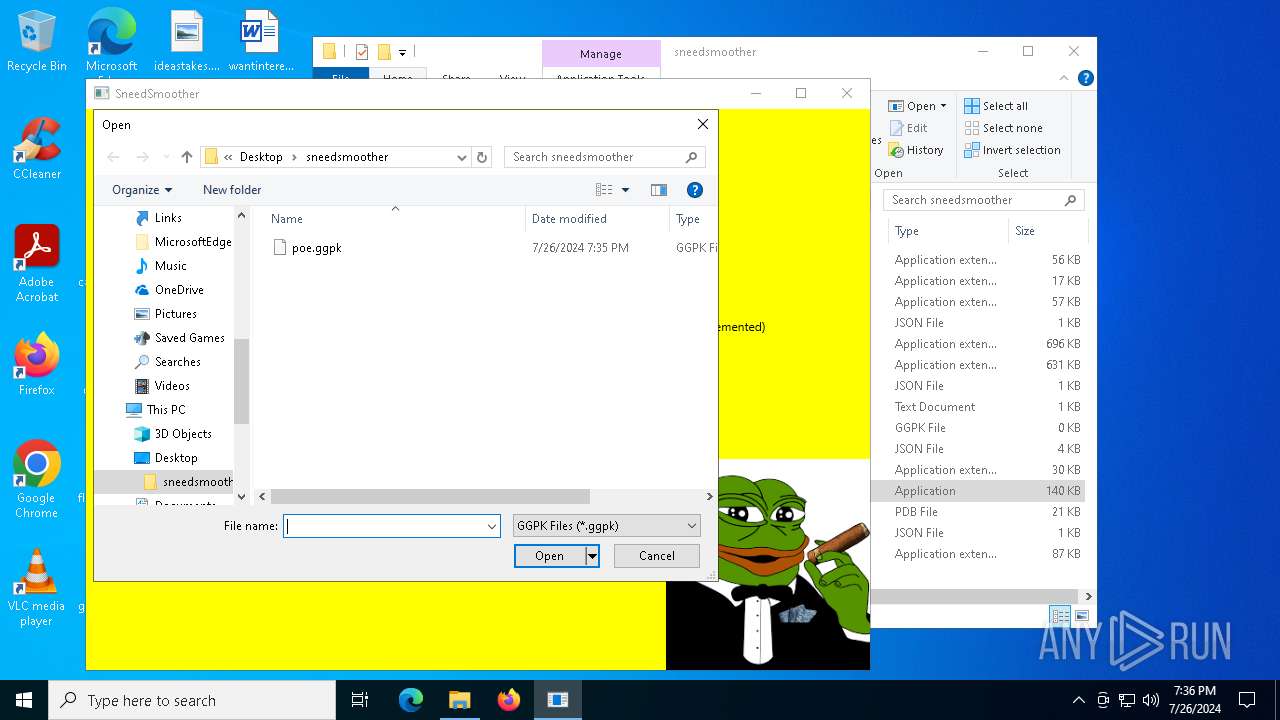Change view layout icon in the Open dialog
This screenshot has width=1280, height=720.
tap(604, 190)
